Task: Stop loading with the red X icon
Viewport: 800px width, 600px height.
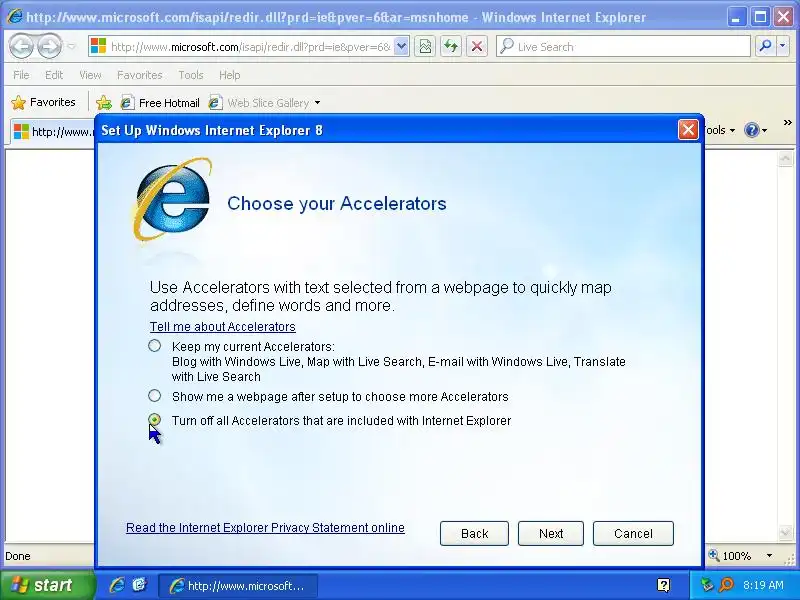Action: point(477,46)
